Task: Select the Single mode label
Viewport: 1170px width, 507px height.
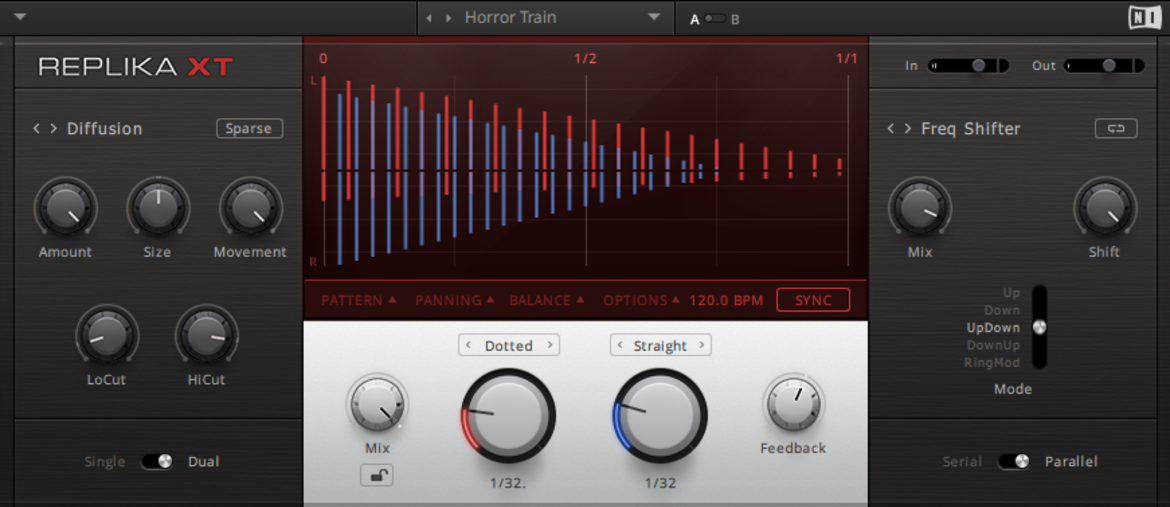Action: point(104,461)
